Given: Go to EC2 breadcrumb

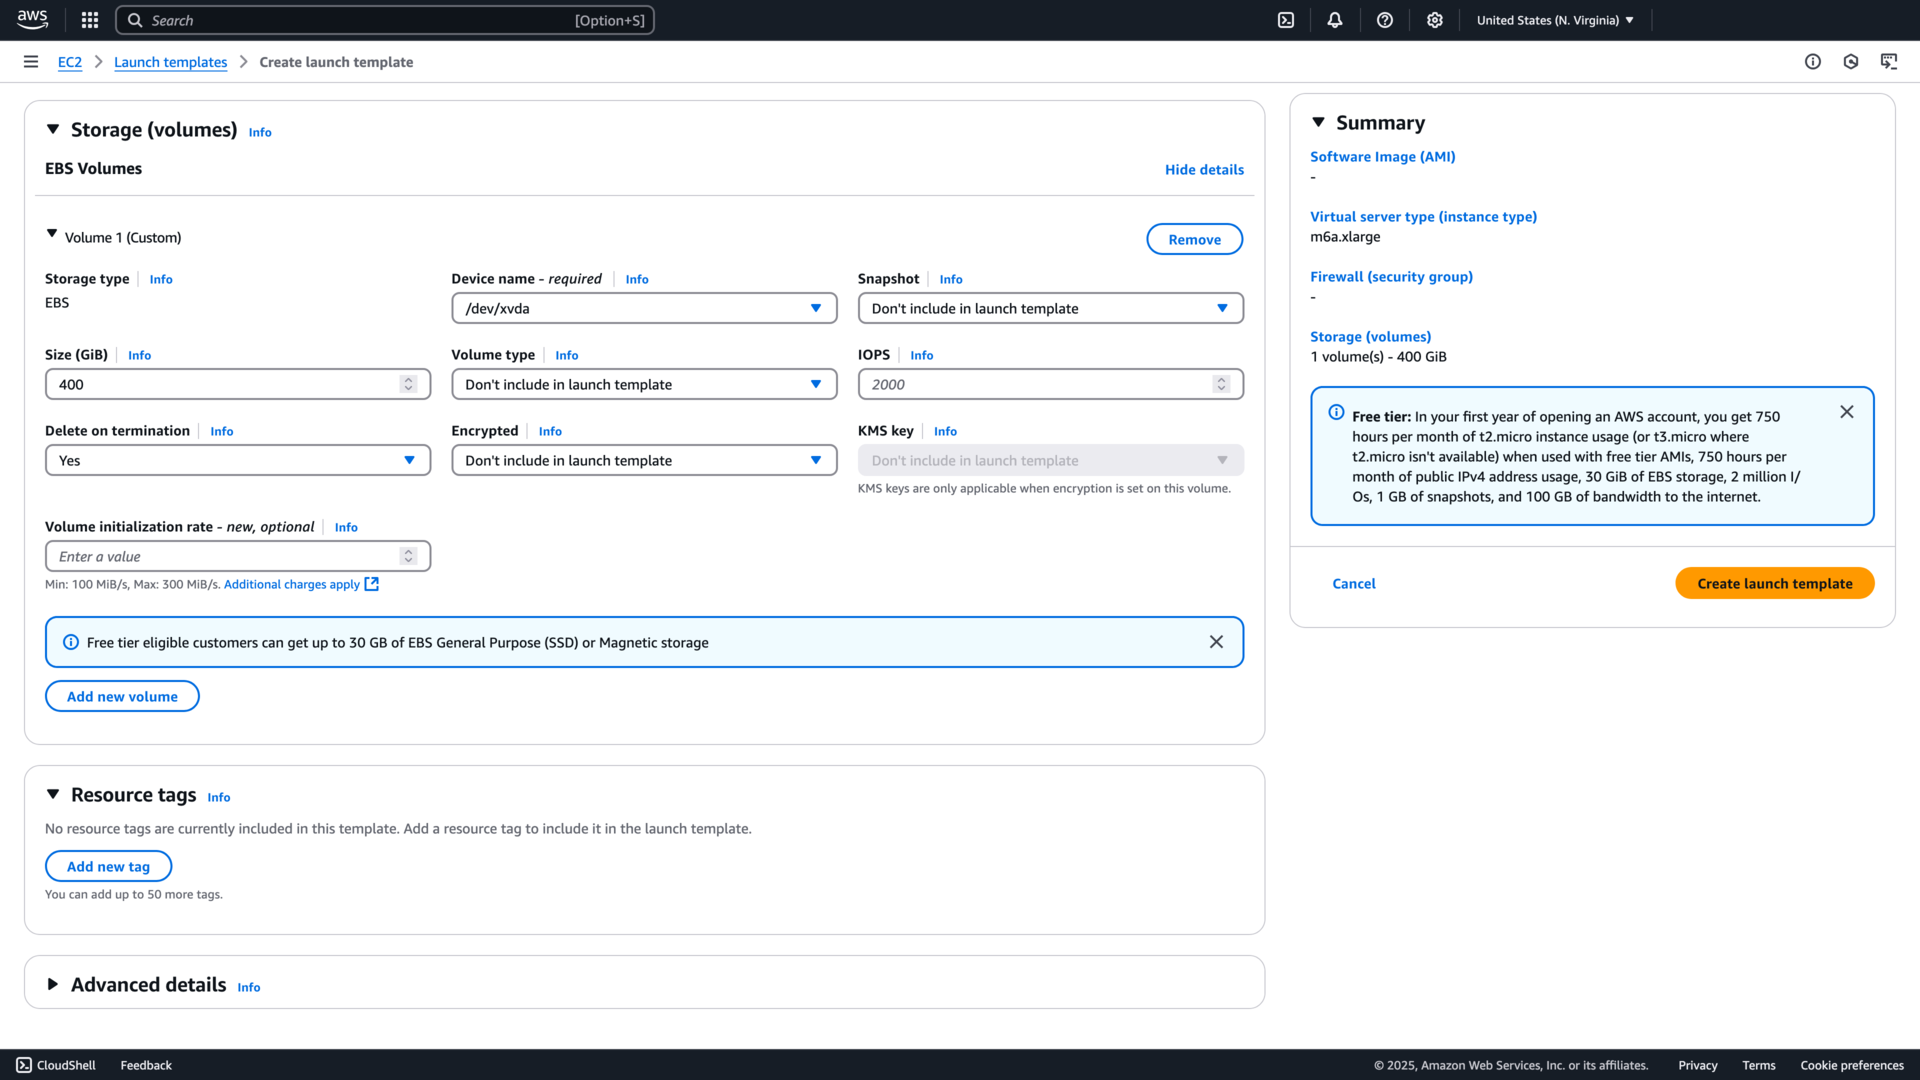Looking at the screenshot, I should pyautogui.click(x=70, y=62).
